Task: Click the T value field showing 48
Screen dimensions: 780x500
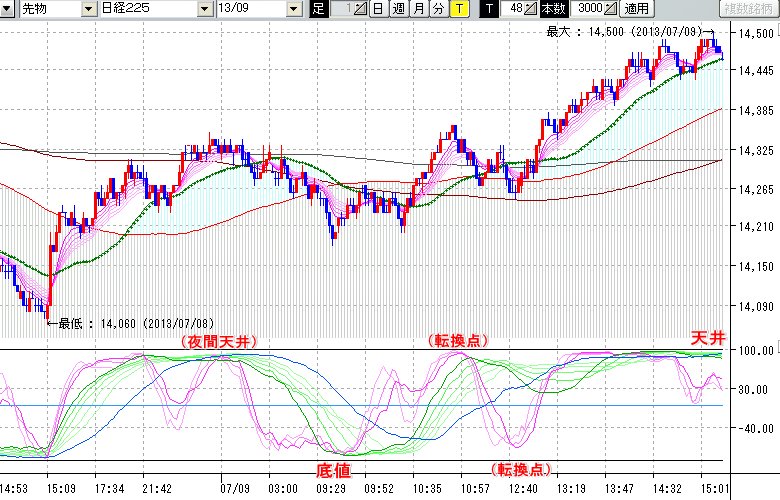Action: (513, 9)
